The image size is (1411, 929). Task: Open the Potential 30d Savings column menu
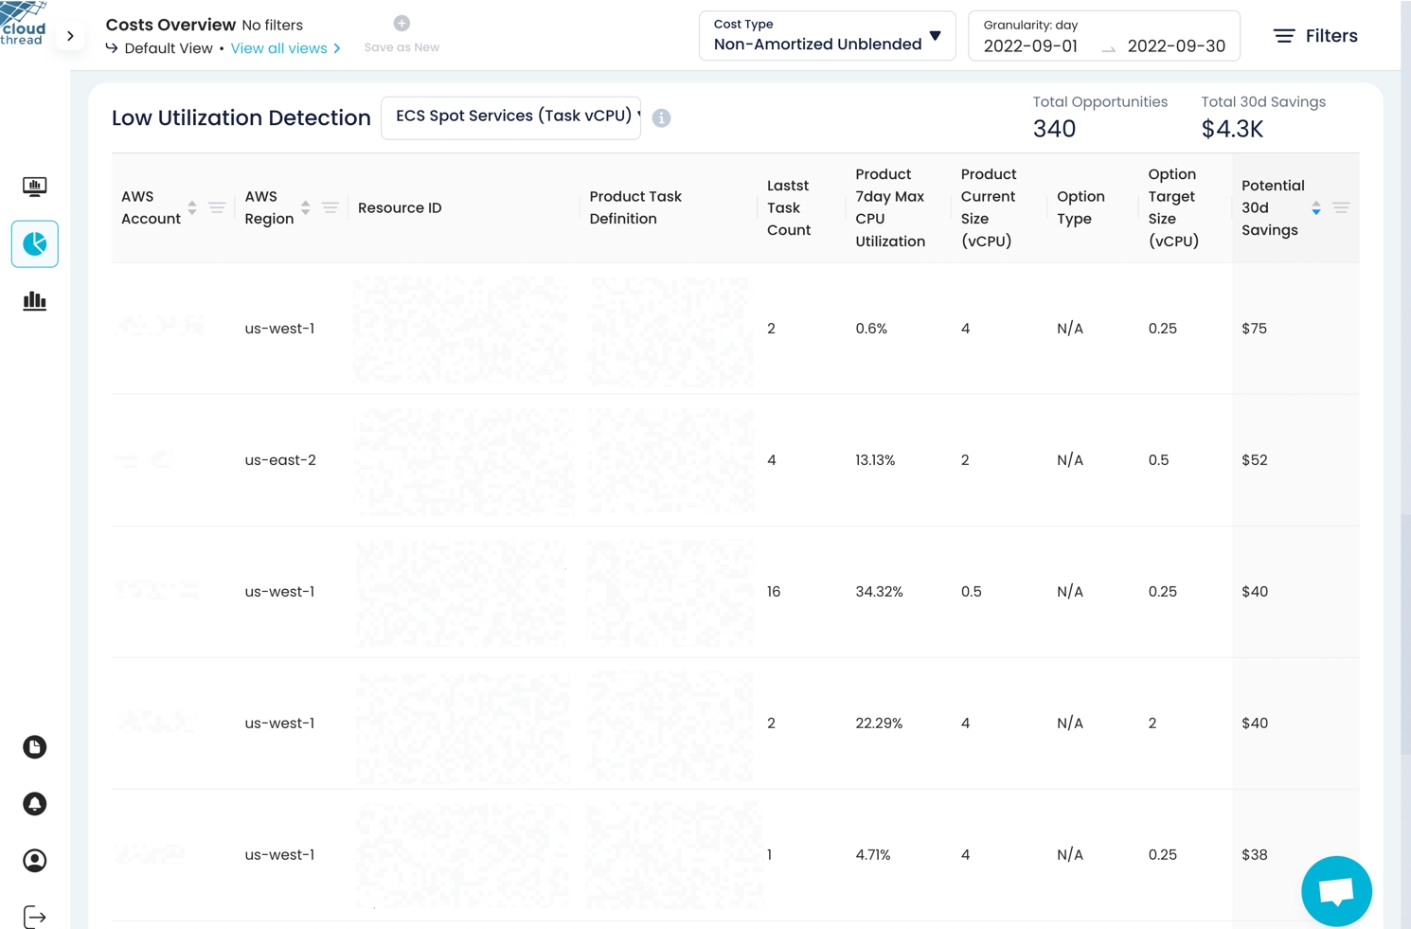coord(1341,208)
